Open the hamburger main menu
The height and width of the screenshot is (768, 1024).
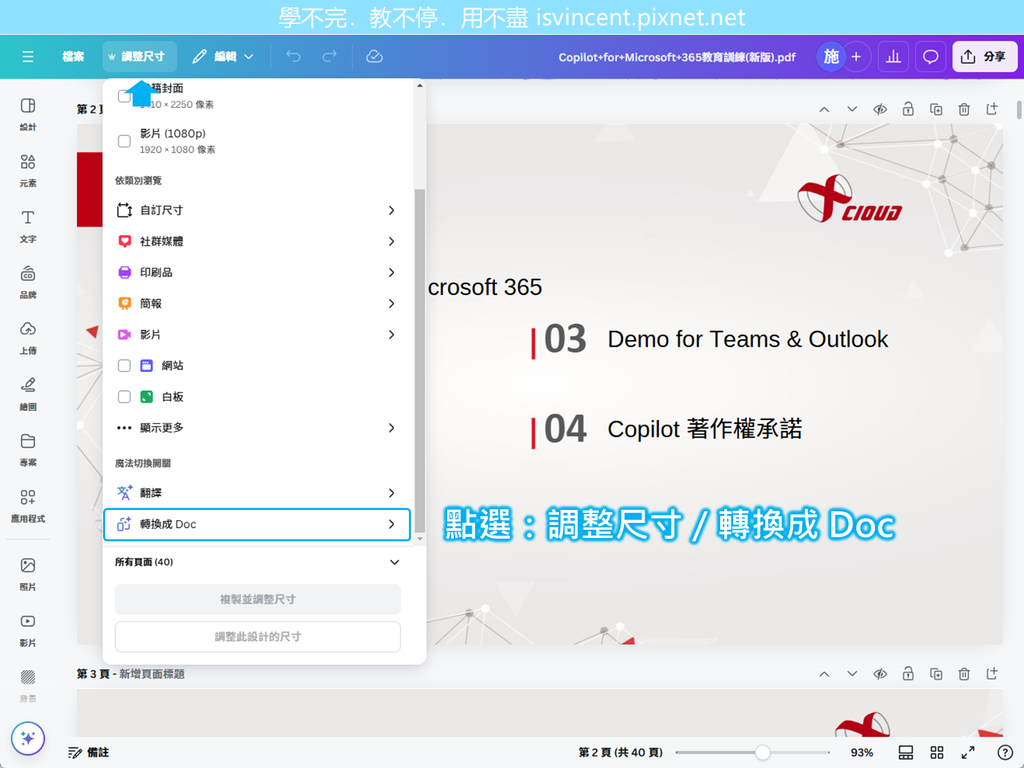pos(27,57)
